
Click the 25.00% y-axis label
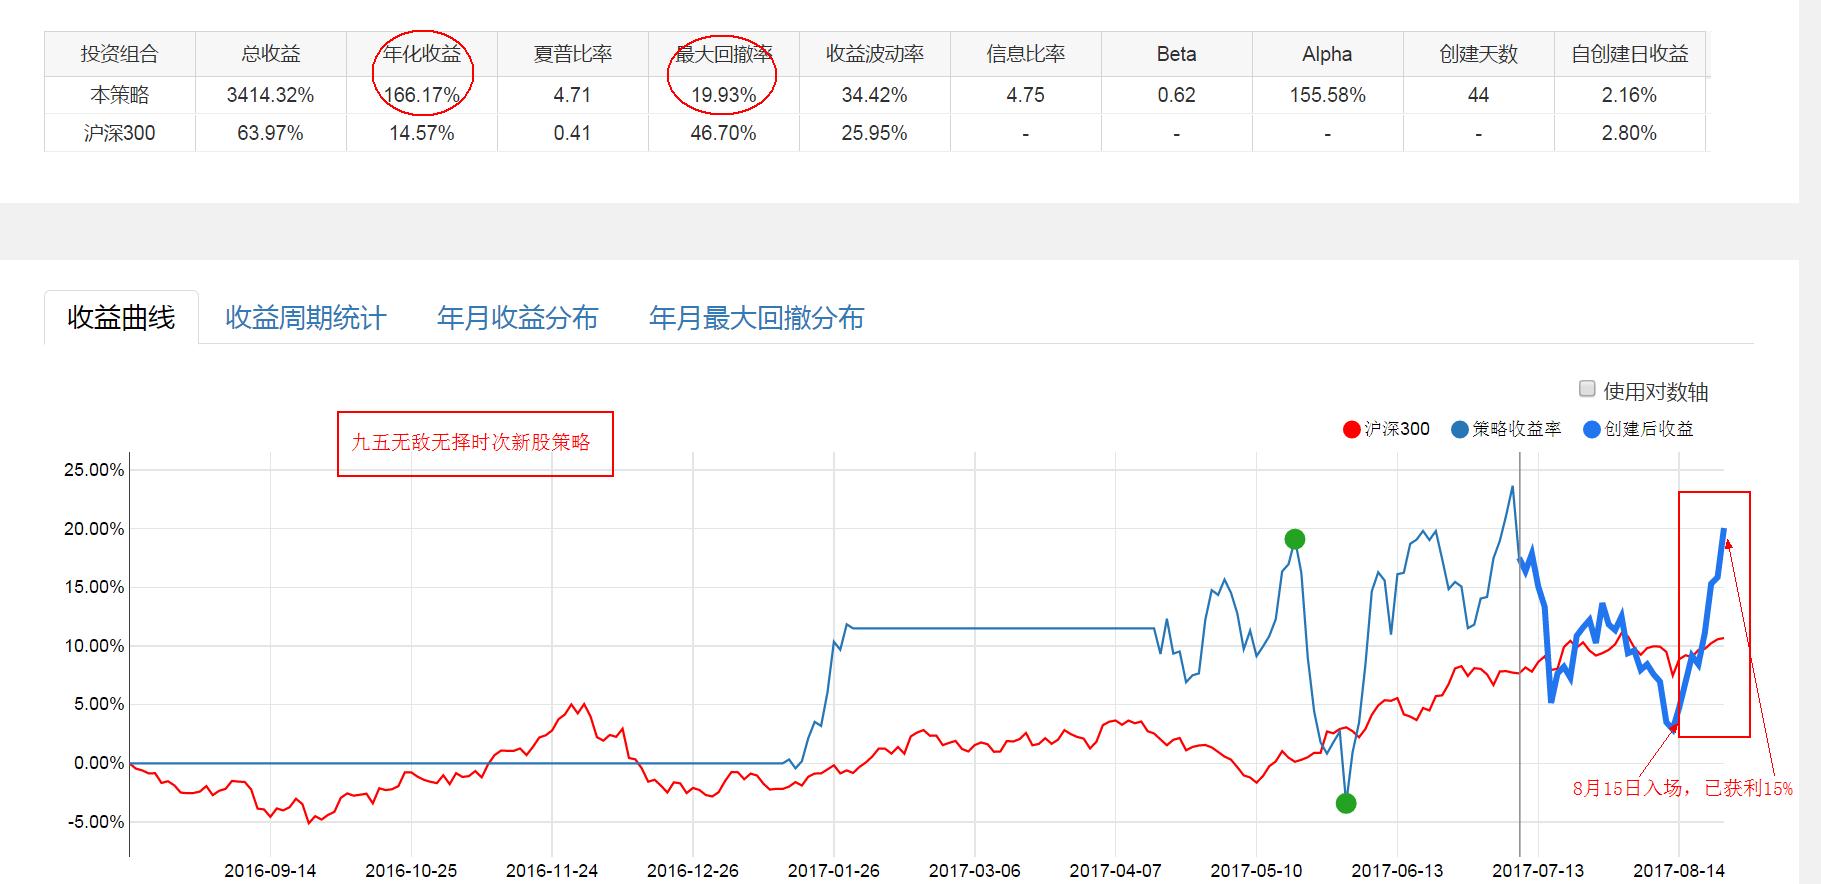pos(94,470)
